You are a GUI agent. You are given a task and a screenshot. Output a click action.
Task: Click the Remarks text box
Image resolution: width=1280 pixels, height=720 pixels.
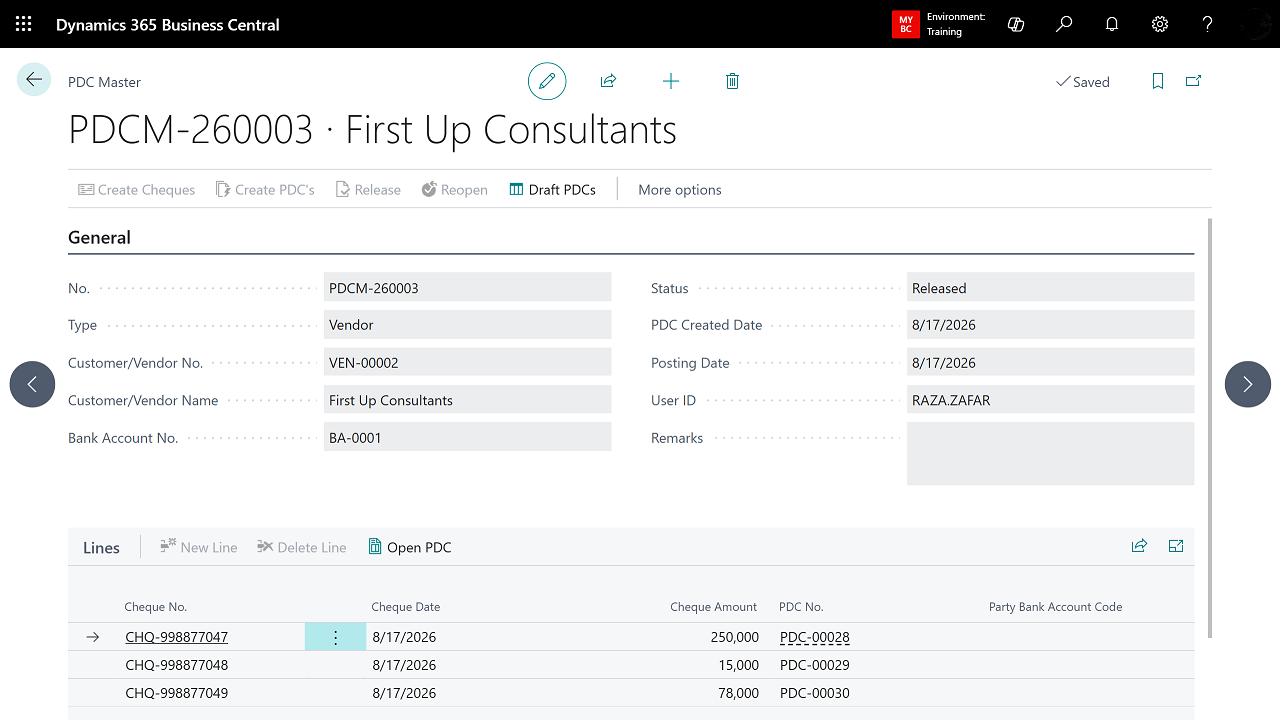click(x=1050, y=454)
